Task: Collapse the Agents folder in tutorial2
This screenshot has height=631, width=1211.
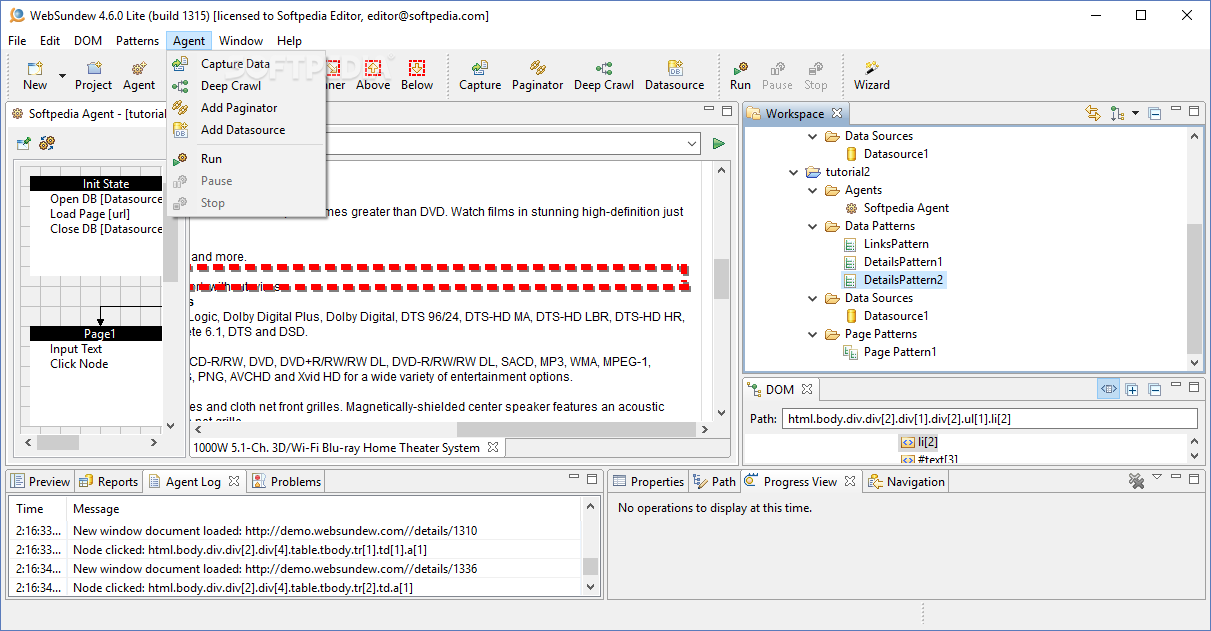Action: [813, 190]
